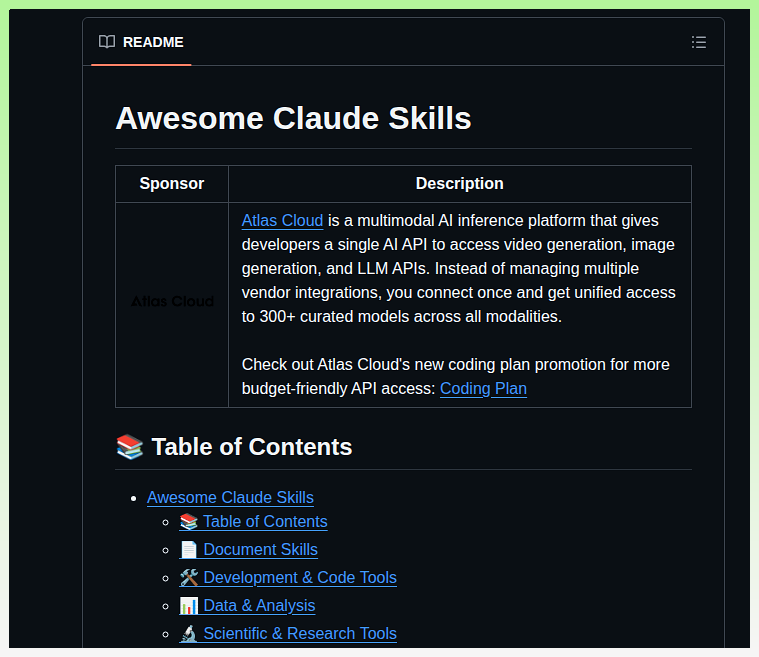Click the README book icon

tap(107, 42)
